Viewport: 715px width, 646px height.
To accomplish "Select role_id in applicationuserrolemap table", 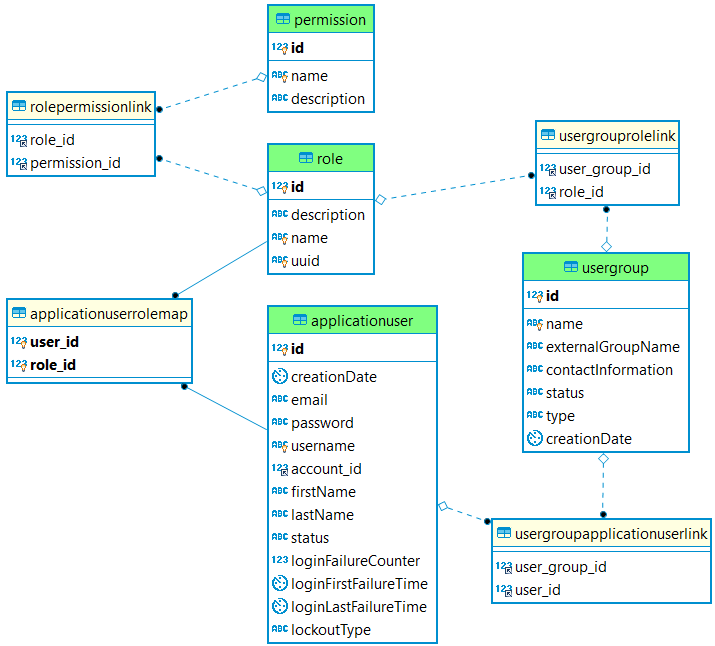I will point(99,365).
